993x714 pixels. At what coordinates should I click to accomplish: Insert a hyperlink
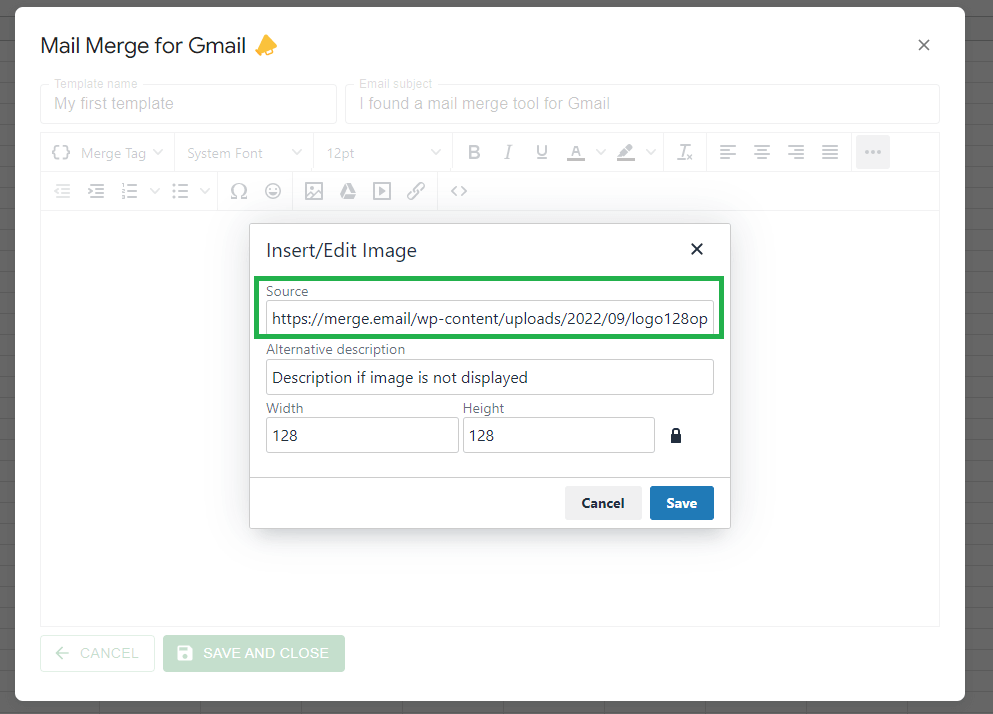click(x=416, y=191)
